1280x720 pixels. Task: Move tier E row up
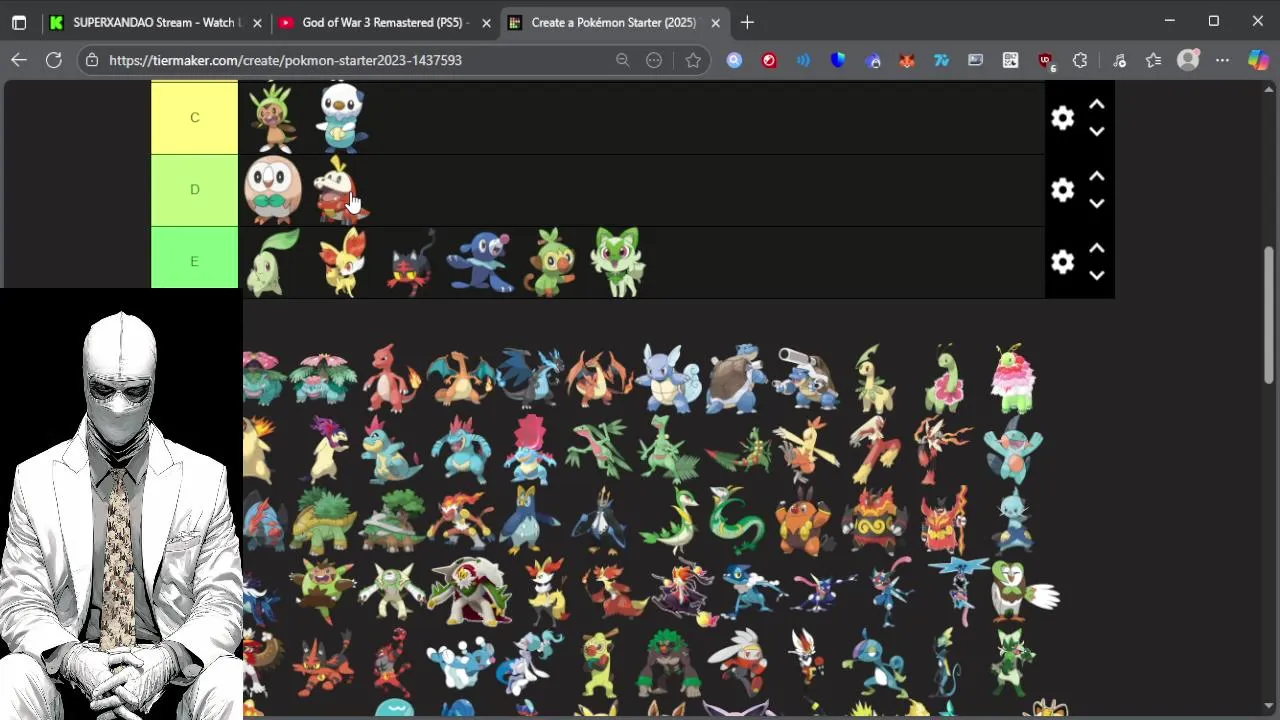[x=1096, y=248]
